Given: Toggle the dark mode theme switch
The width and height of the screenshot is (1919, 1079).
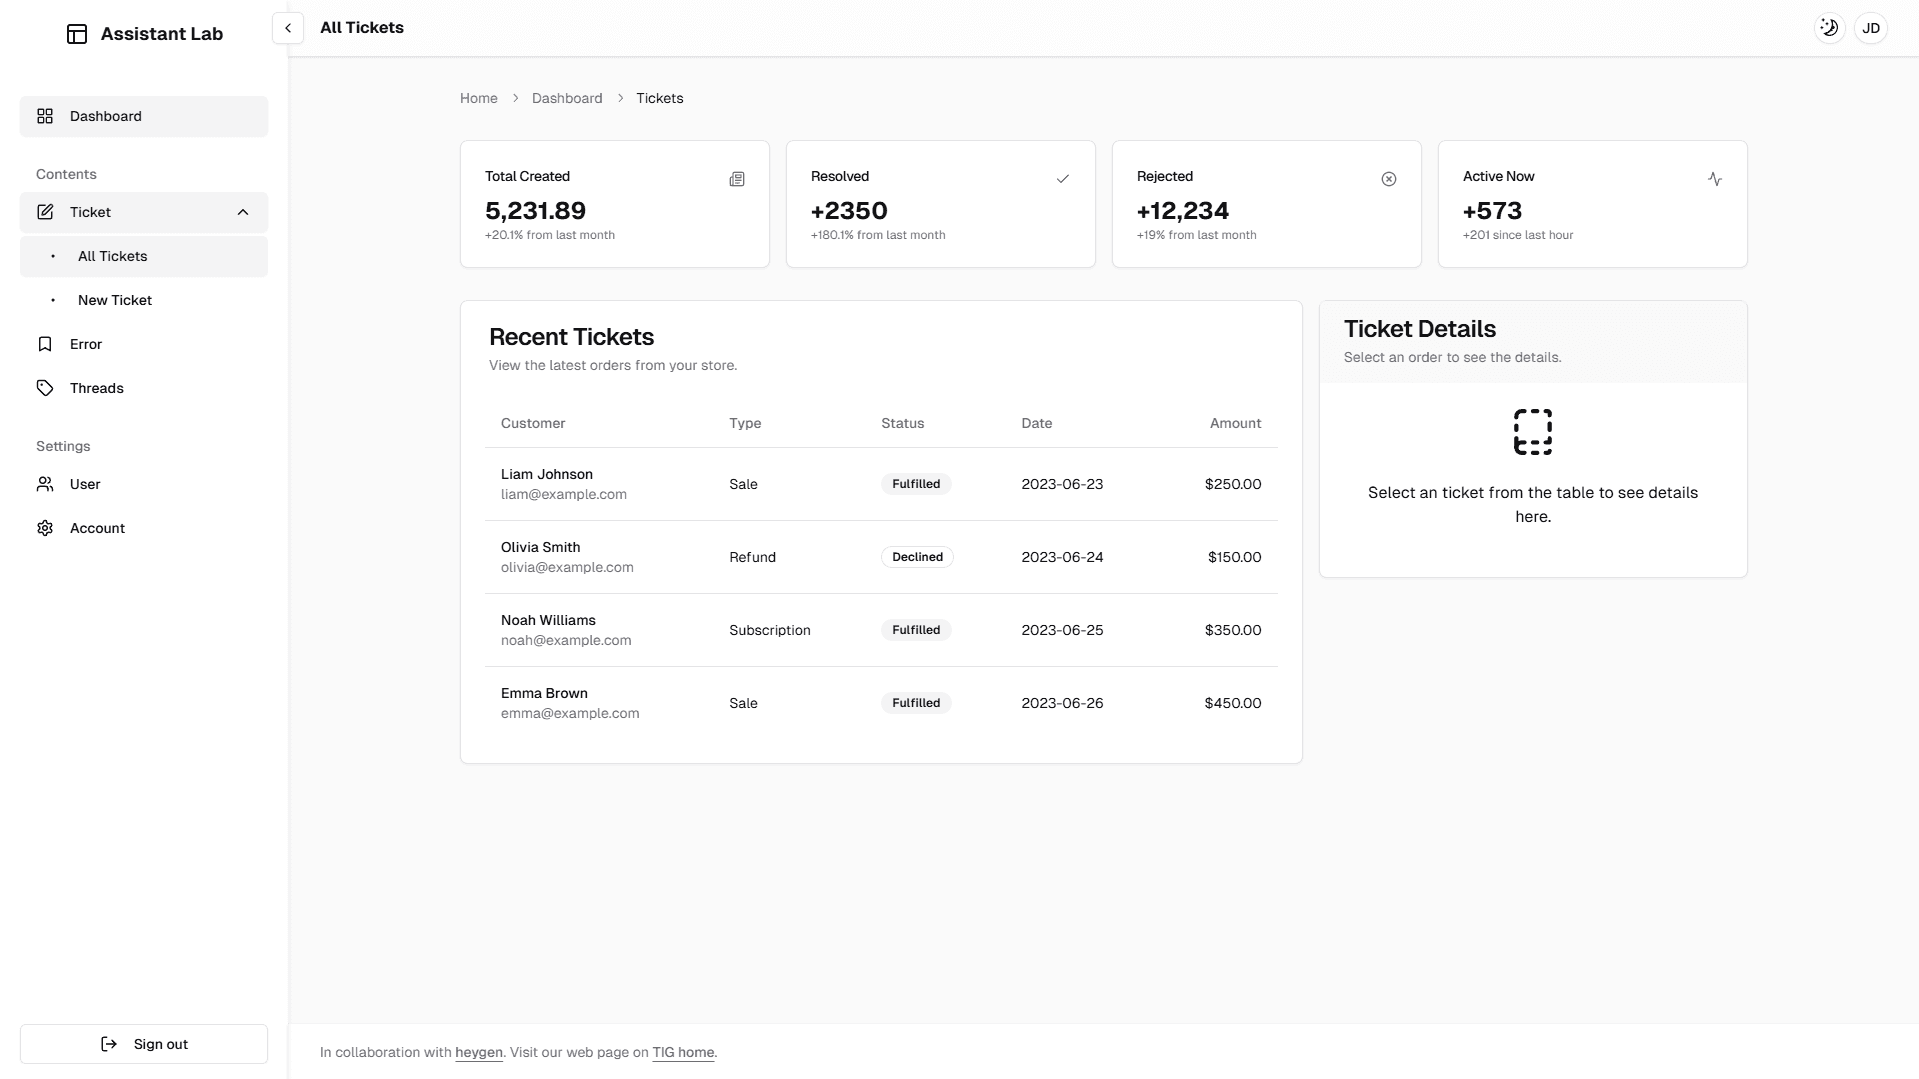Looking at the screenshot, I should [x=1829, y=28].
